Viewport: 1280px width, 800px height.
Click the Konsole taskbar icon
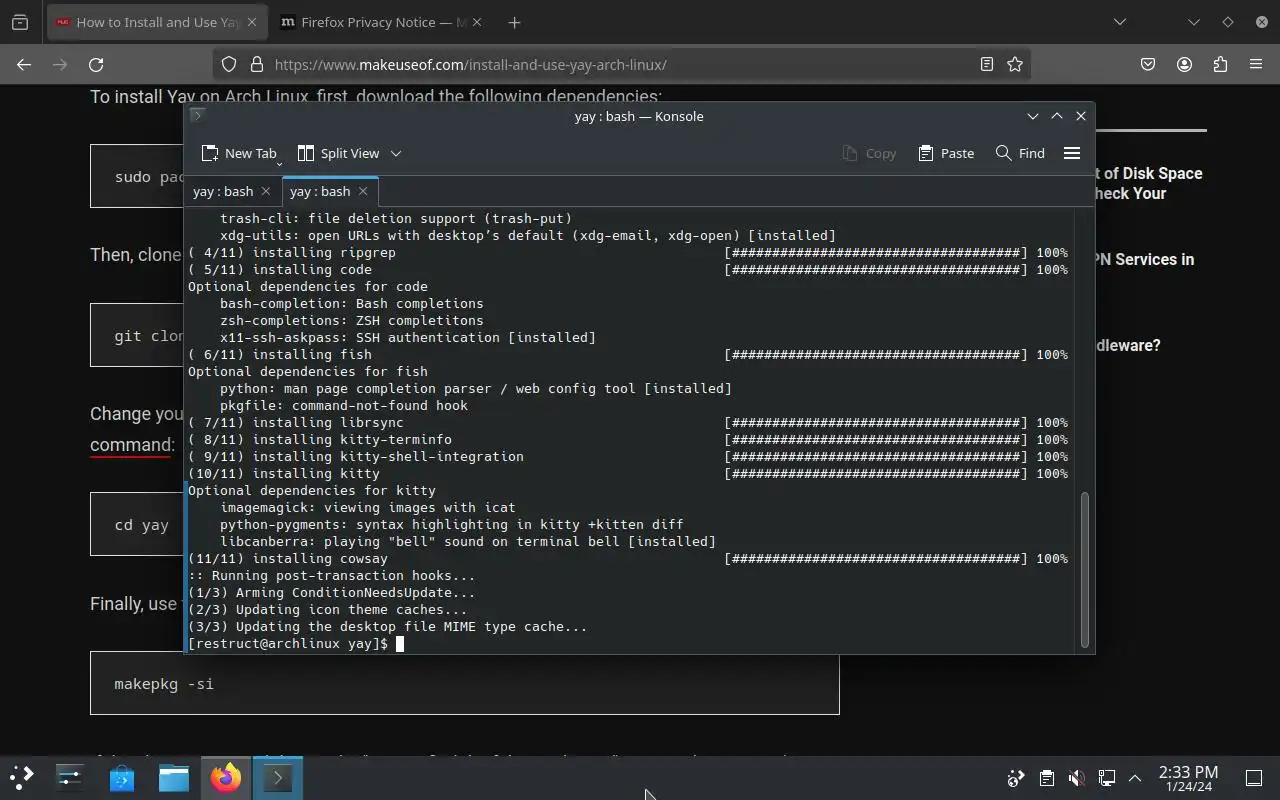pos(278,777)
